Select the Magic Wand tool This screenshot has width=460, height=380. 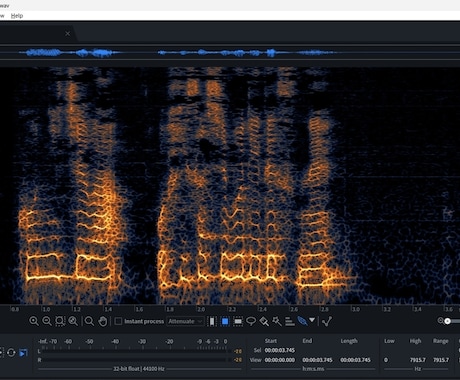277,321
